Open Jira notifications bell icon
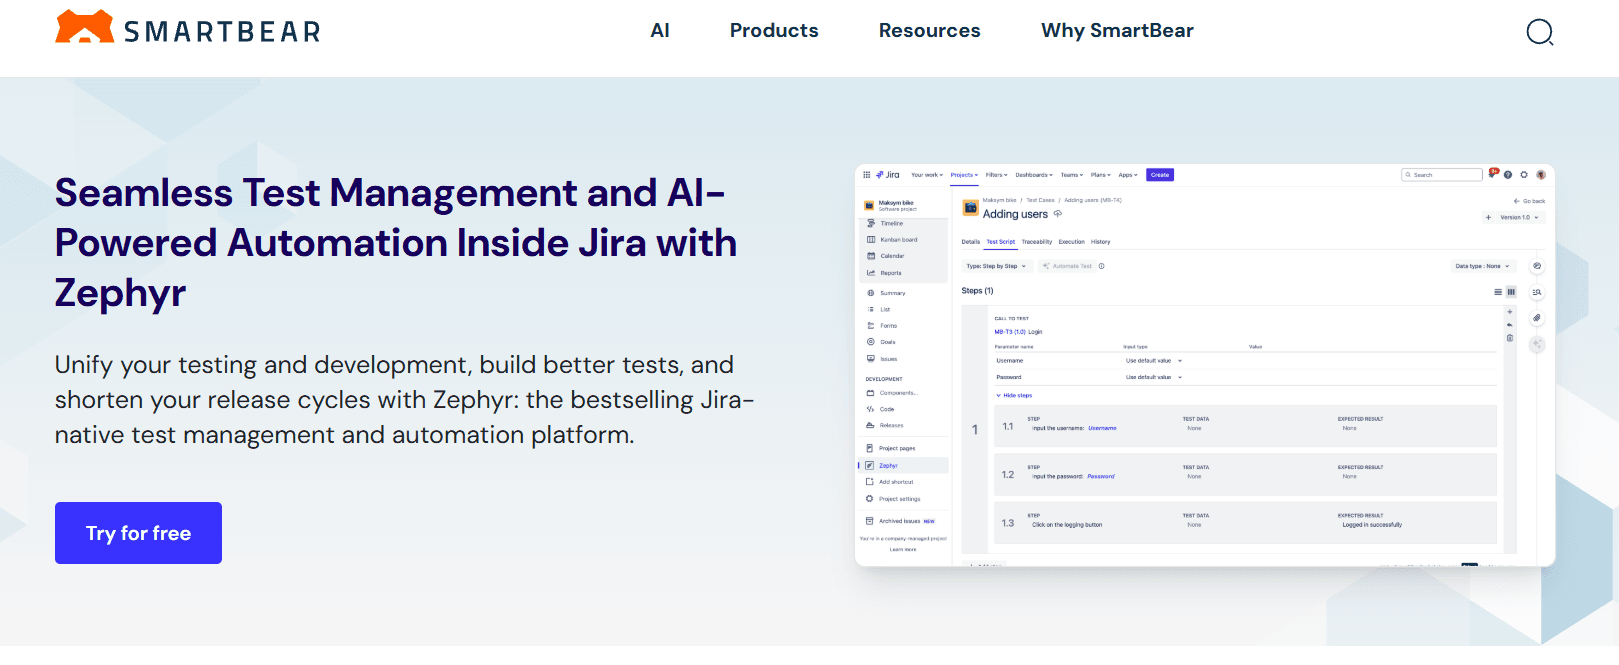Viewport: 1619px width, 665px height. [x=1493, y=174]
